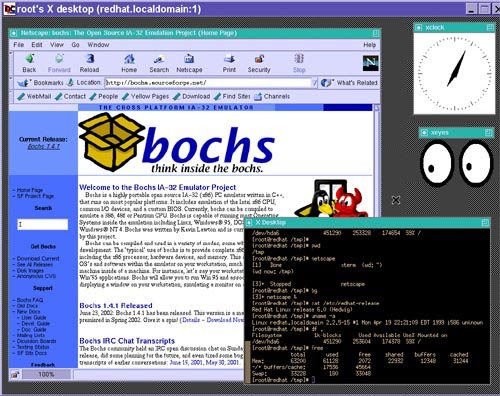Collapse the navigation toolbar handle
This screenshot has height=396, width=500.
[11, 63]
